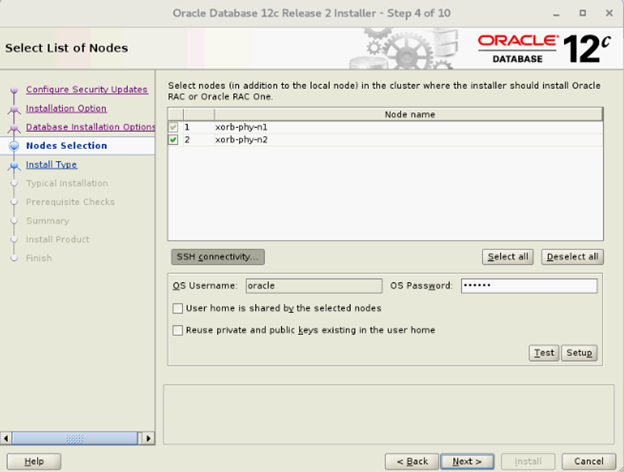Click the SSH Setup button

pos(579,353)
